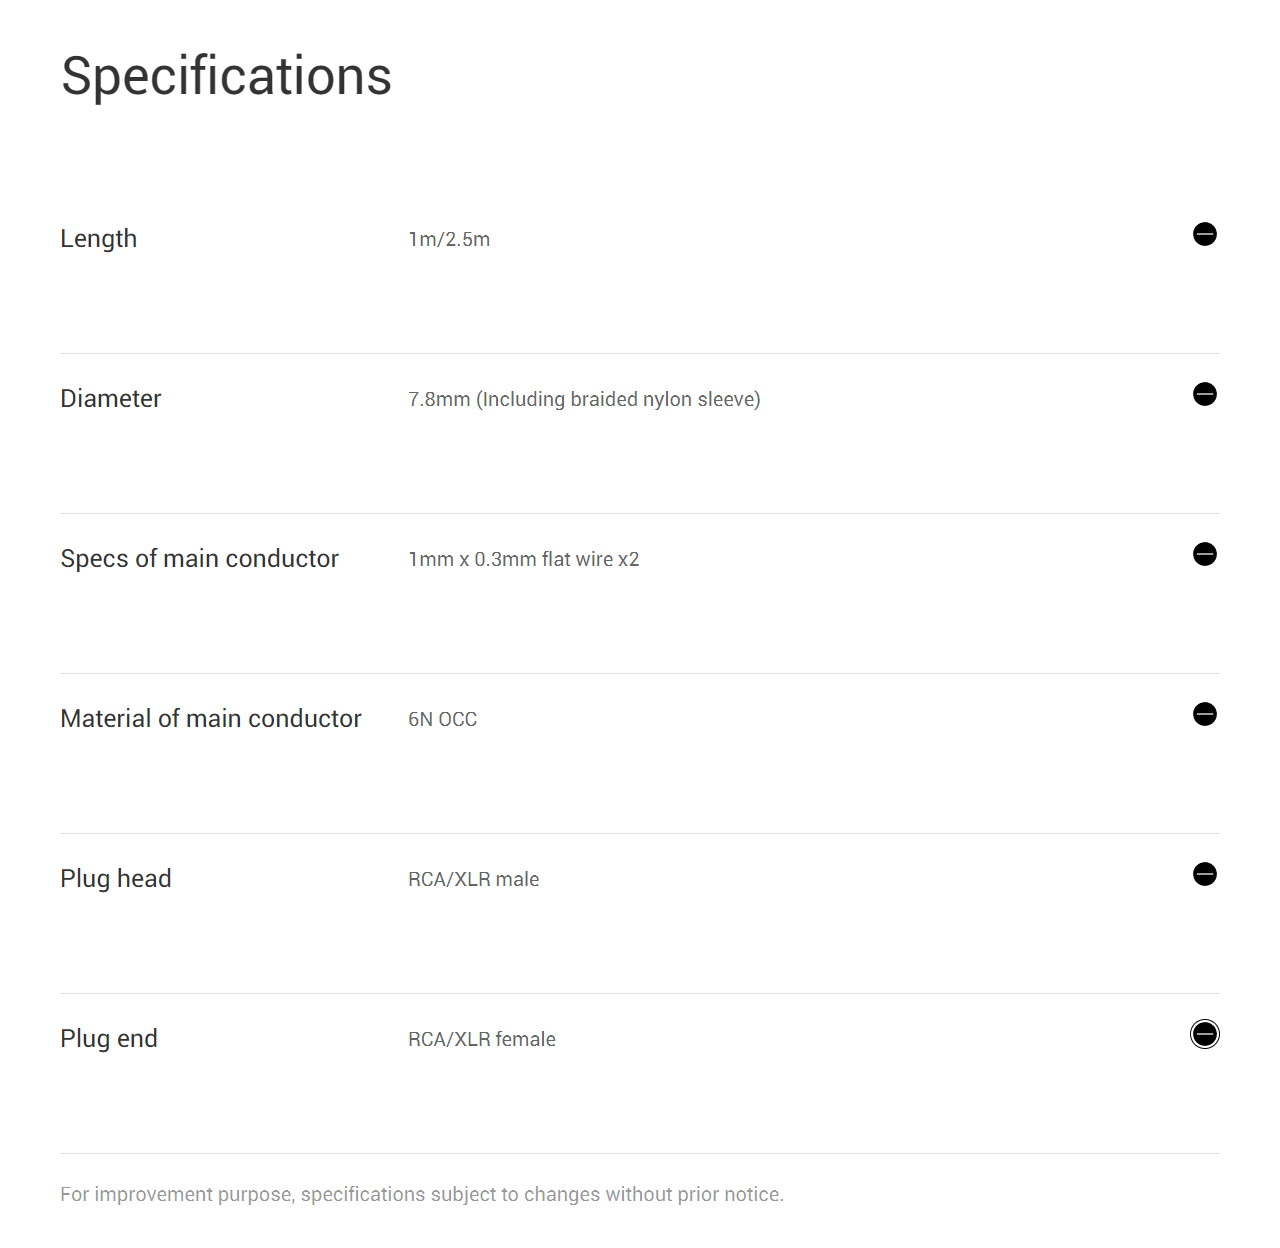Click the RCA/XLR male value
Image resolution: width=1280 pixels, height=1248 pixels.
tap(473, 879)
